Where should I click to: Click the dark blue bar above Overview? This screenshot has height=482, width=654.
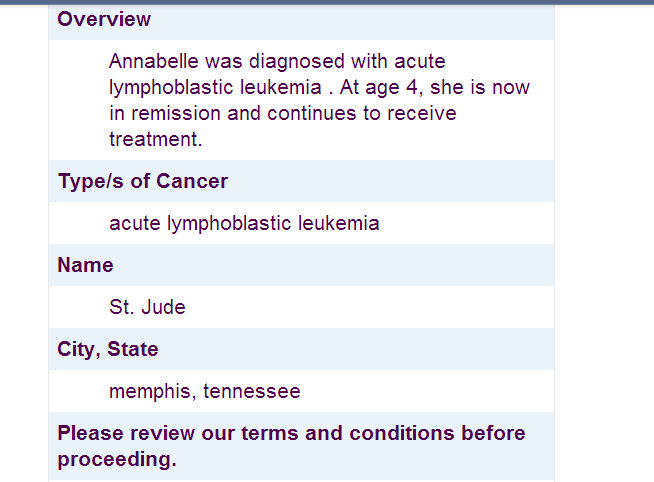click(x=327, y=2)
